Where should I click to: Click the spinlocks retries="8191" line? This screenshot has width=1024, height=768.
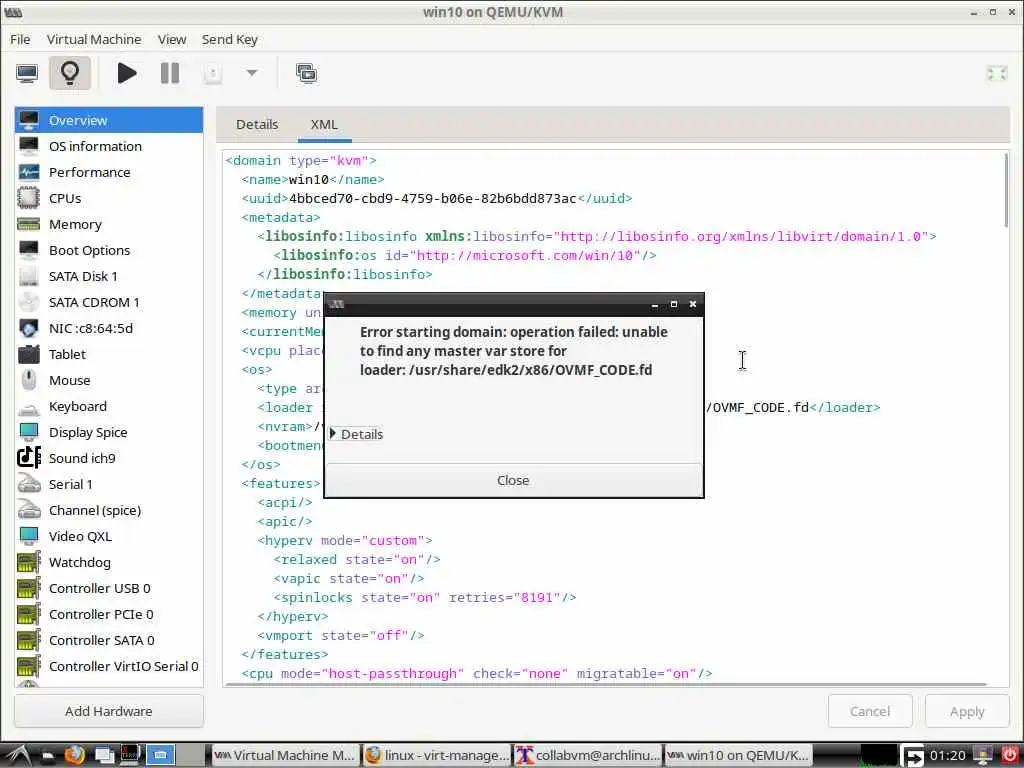point(424,598)
